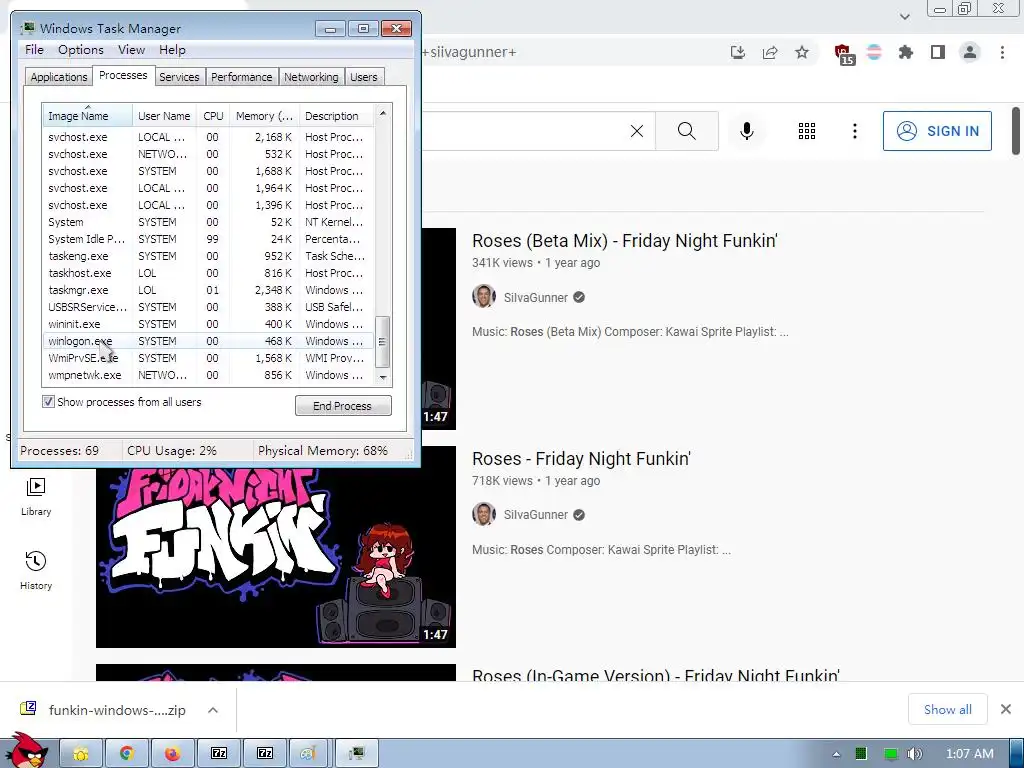The height and width of the screenshot is (768, 1024).
Task: Open the Friday Night Funkin' Roses video thumbnail
Action: [276, 547]
